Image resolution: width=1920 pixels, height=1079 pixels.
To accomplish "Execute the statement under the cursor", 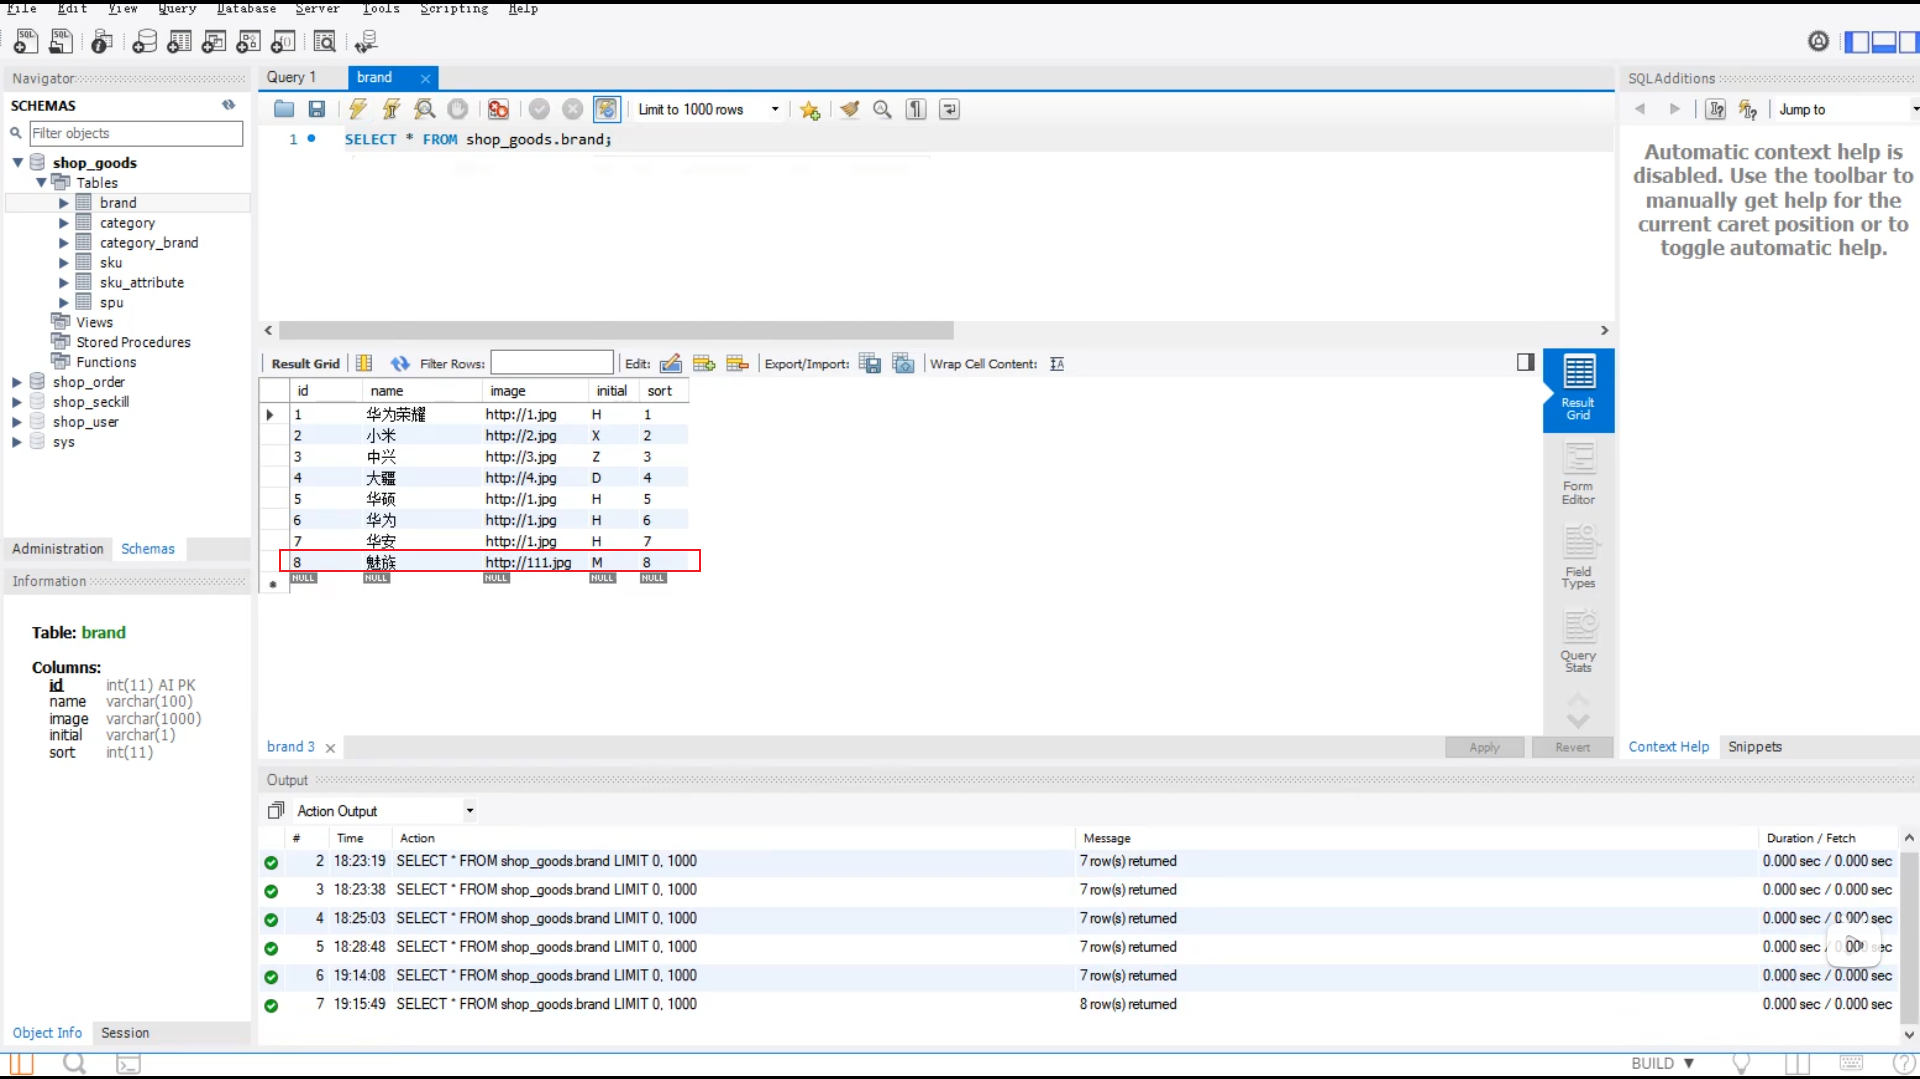I will [x=391, y=109].
